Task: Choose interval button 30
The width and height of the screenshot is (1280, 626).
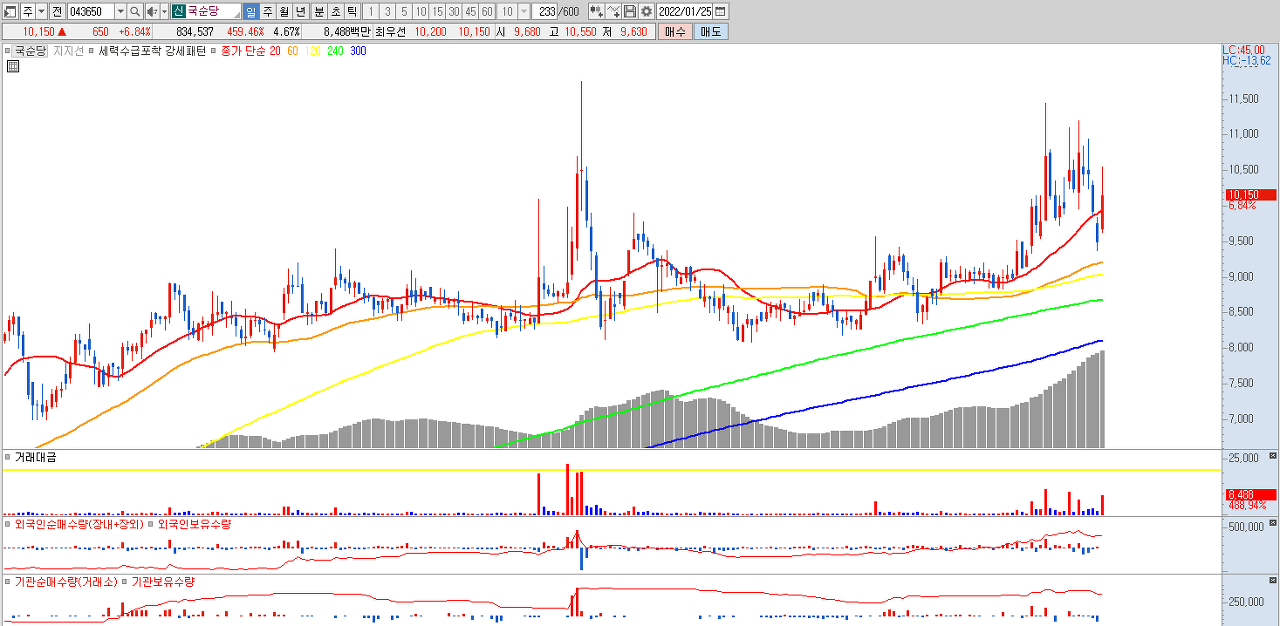Action: [454, 11]
